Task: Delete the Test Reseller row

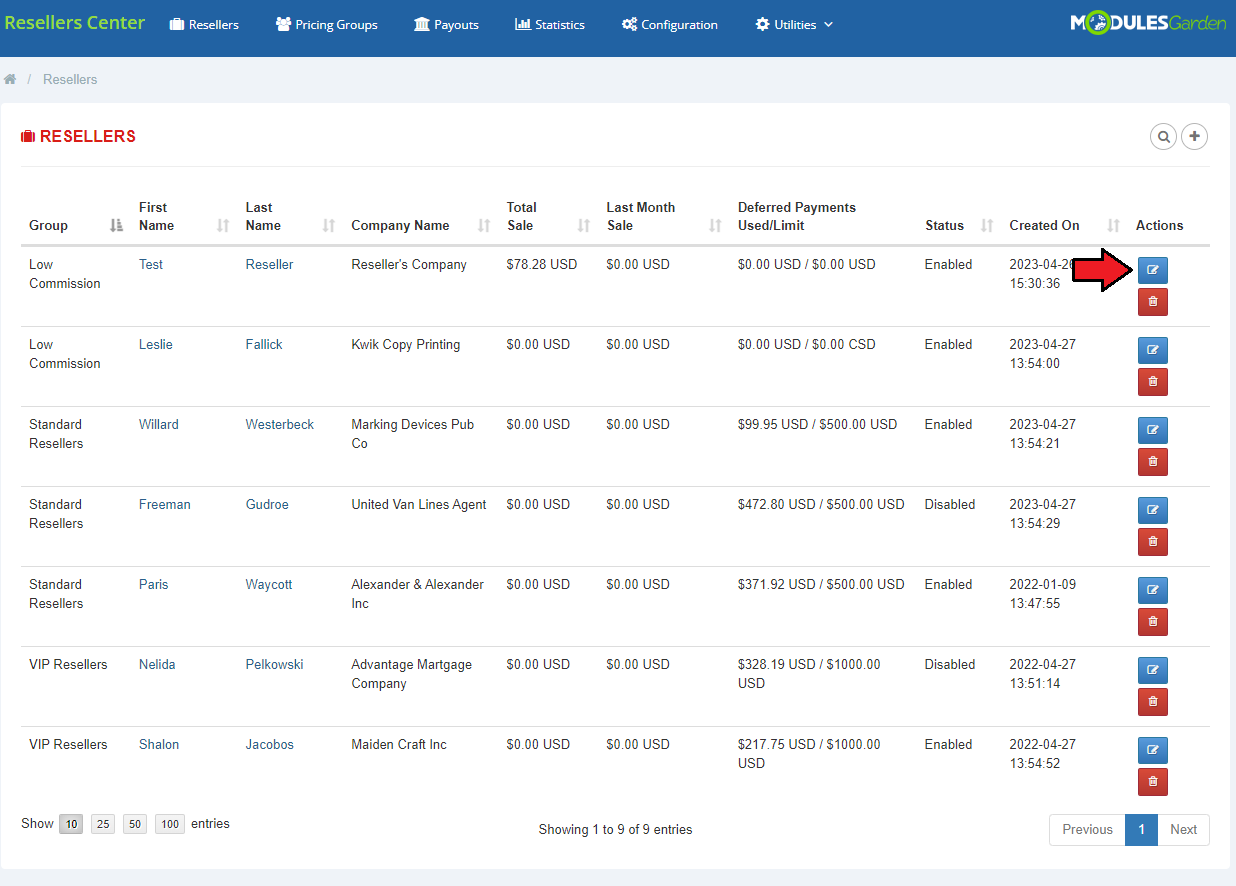Action: pyautogui.click(x=1153, y=302)
